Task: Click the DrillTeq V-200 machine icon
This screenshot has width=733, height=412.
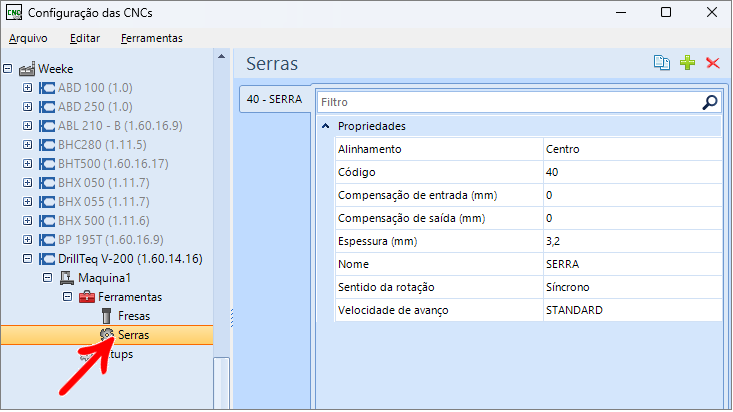Action: (x=47, y=259)
